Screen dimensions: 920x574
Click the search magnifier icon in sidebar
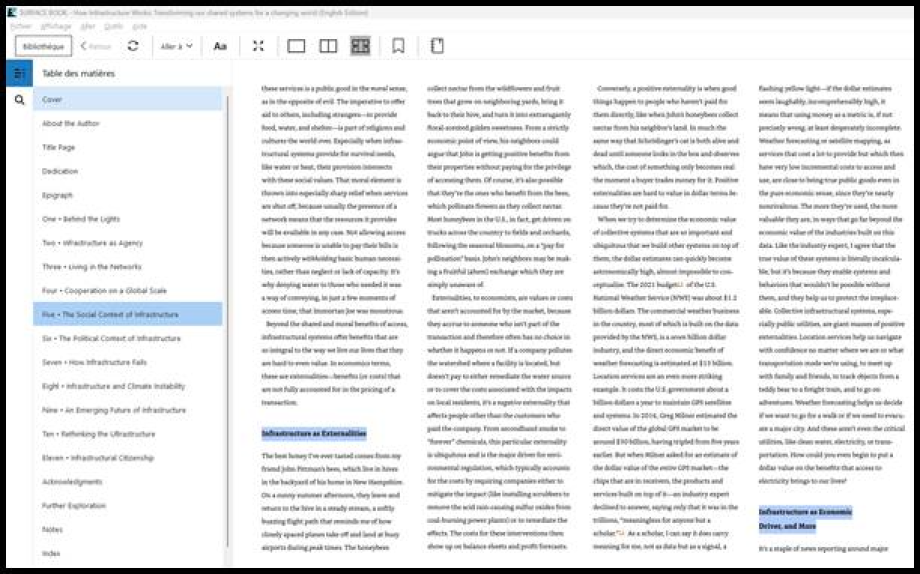coord(19,100)
